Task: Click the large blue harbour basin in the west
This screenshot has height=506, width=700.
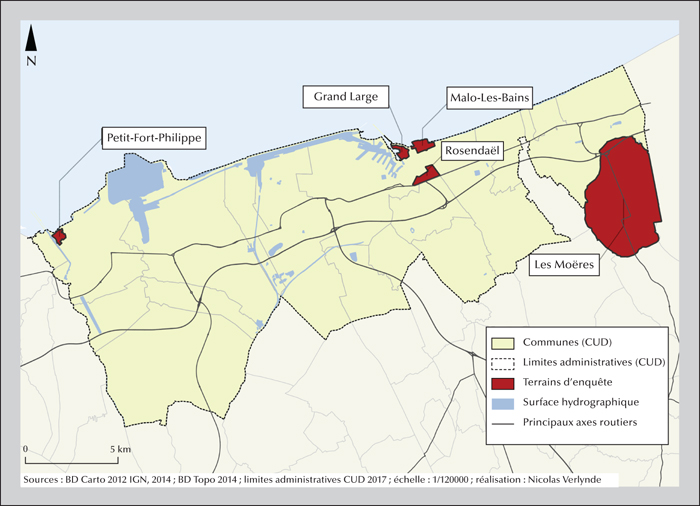Action: click(x=134, y=179)
